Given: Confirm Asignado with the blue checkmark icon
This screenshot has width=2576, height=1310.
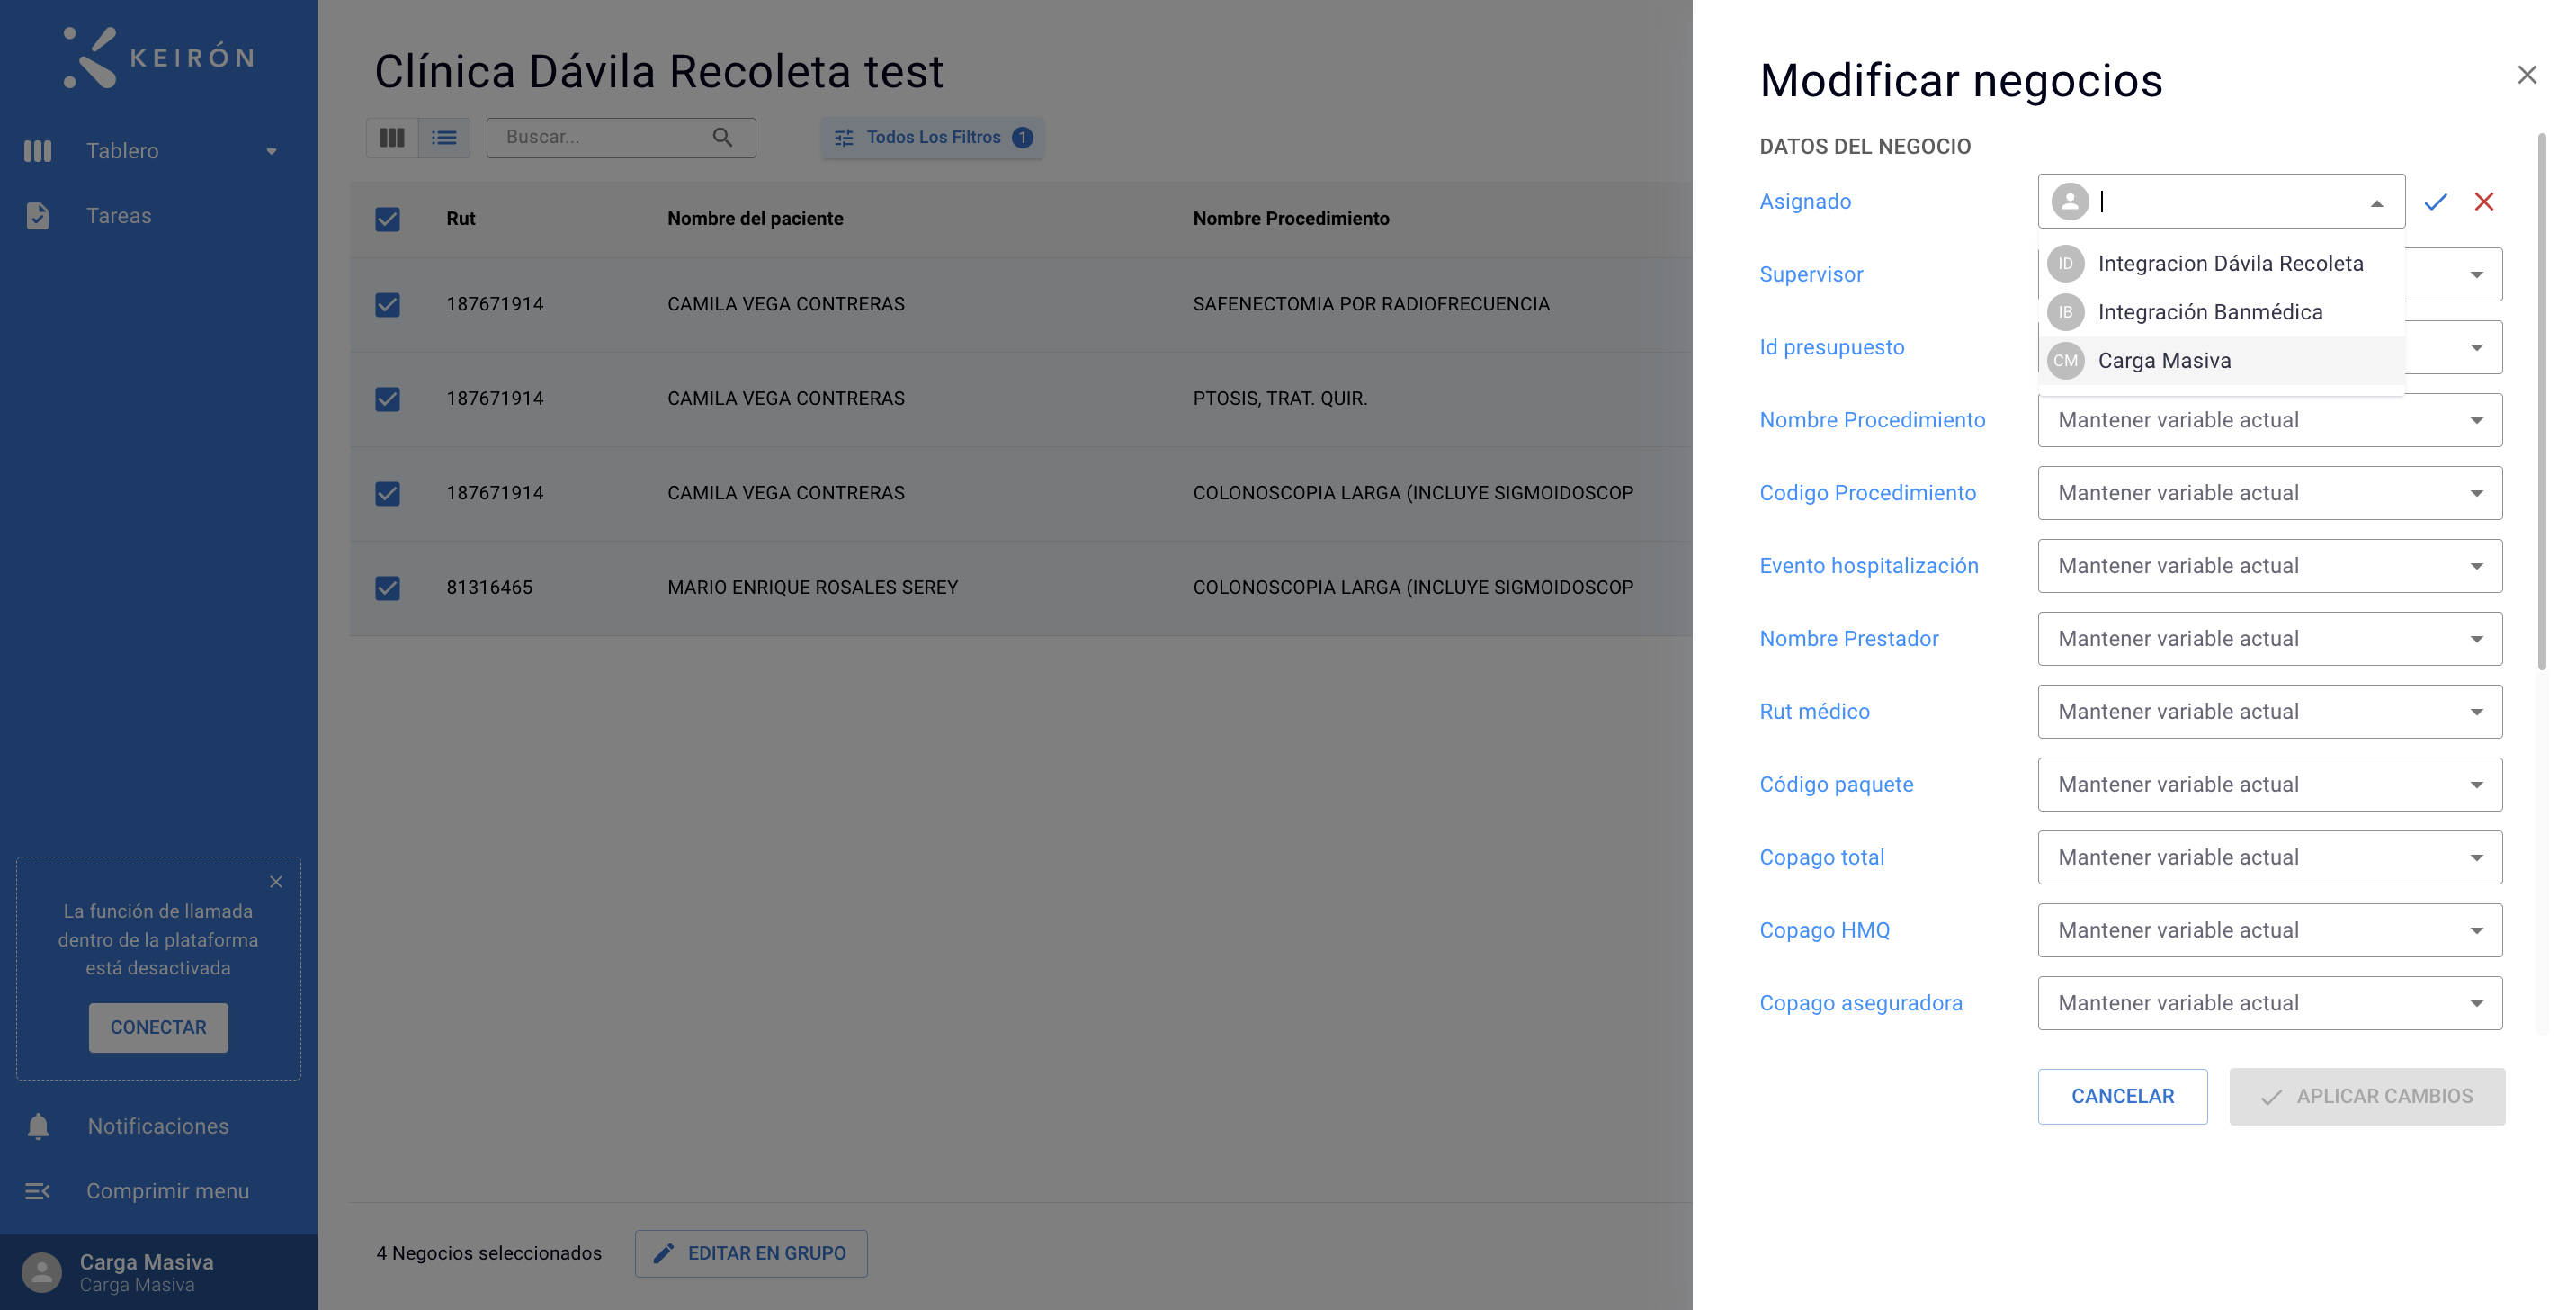Looking at the screenshot, I should point(2435,202).
